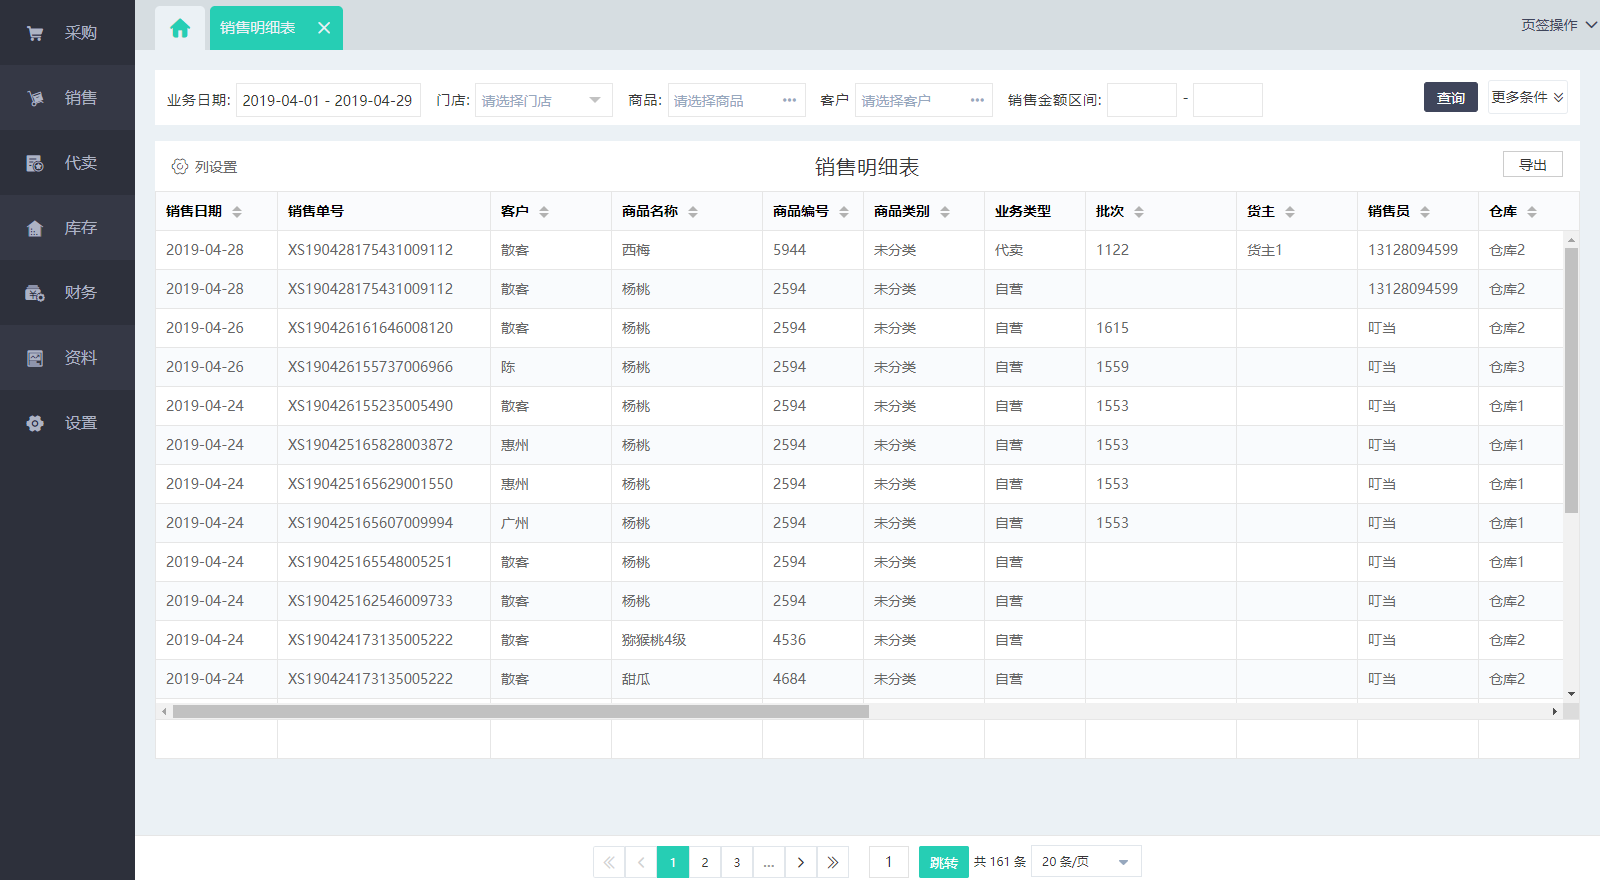Click product cell 西梅
Image resolution: width=1600 pixels, height=880 pixels.
[x=636, y=250]
